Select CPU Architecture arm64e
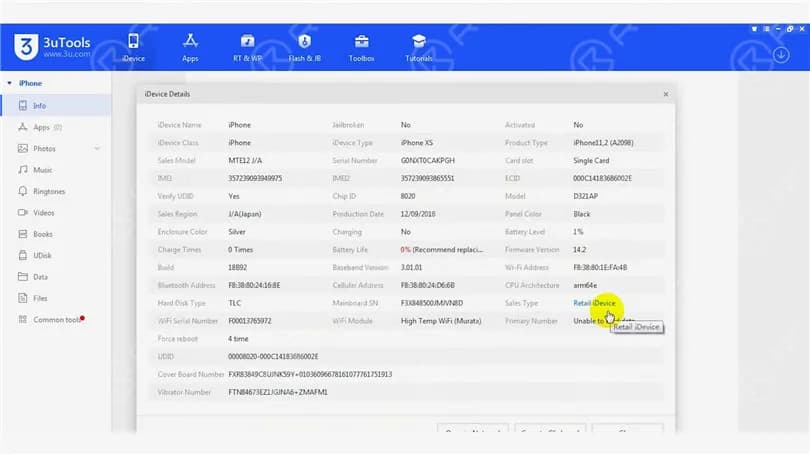The height and width of the screenshot is (455, 810). point(585,285)
